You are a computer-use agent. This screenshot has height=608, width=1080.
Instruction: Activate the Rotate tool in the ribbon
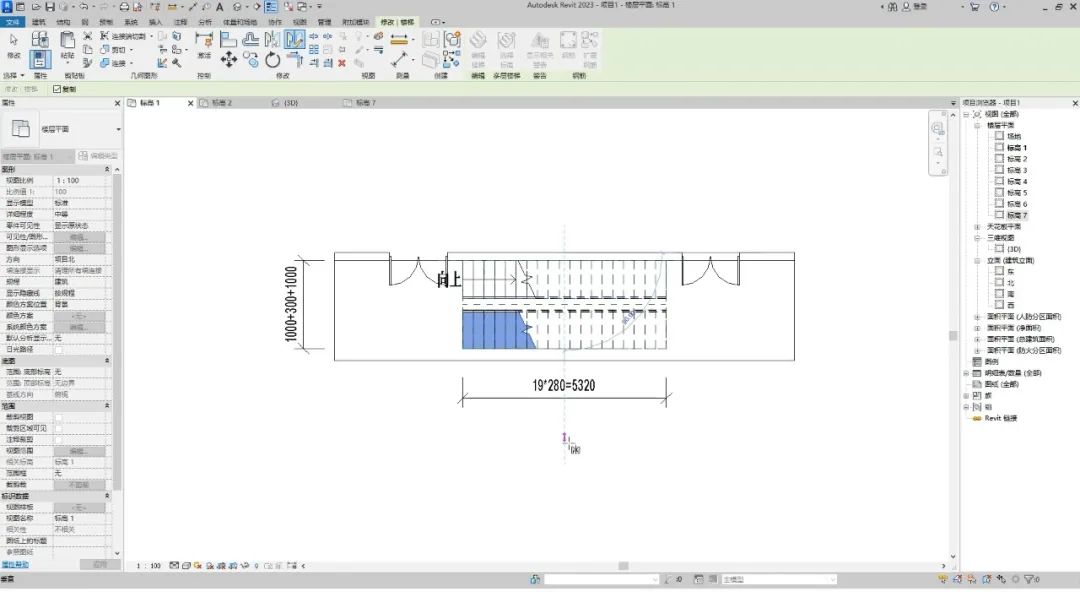(x=273, y=60)
